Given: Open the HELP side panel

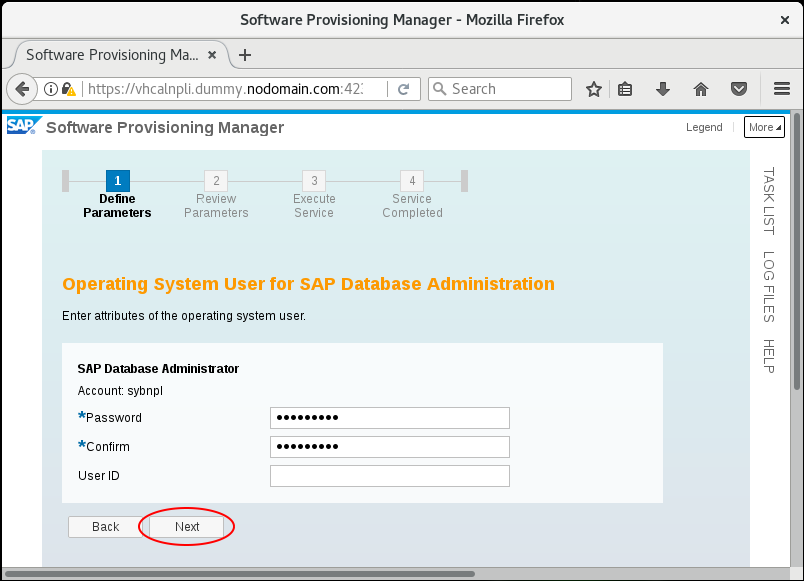Looking at the screenshot, I should click(768, 356).
